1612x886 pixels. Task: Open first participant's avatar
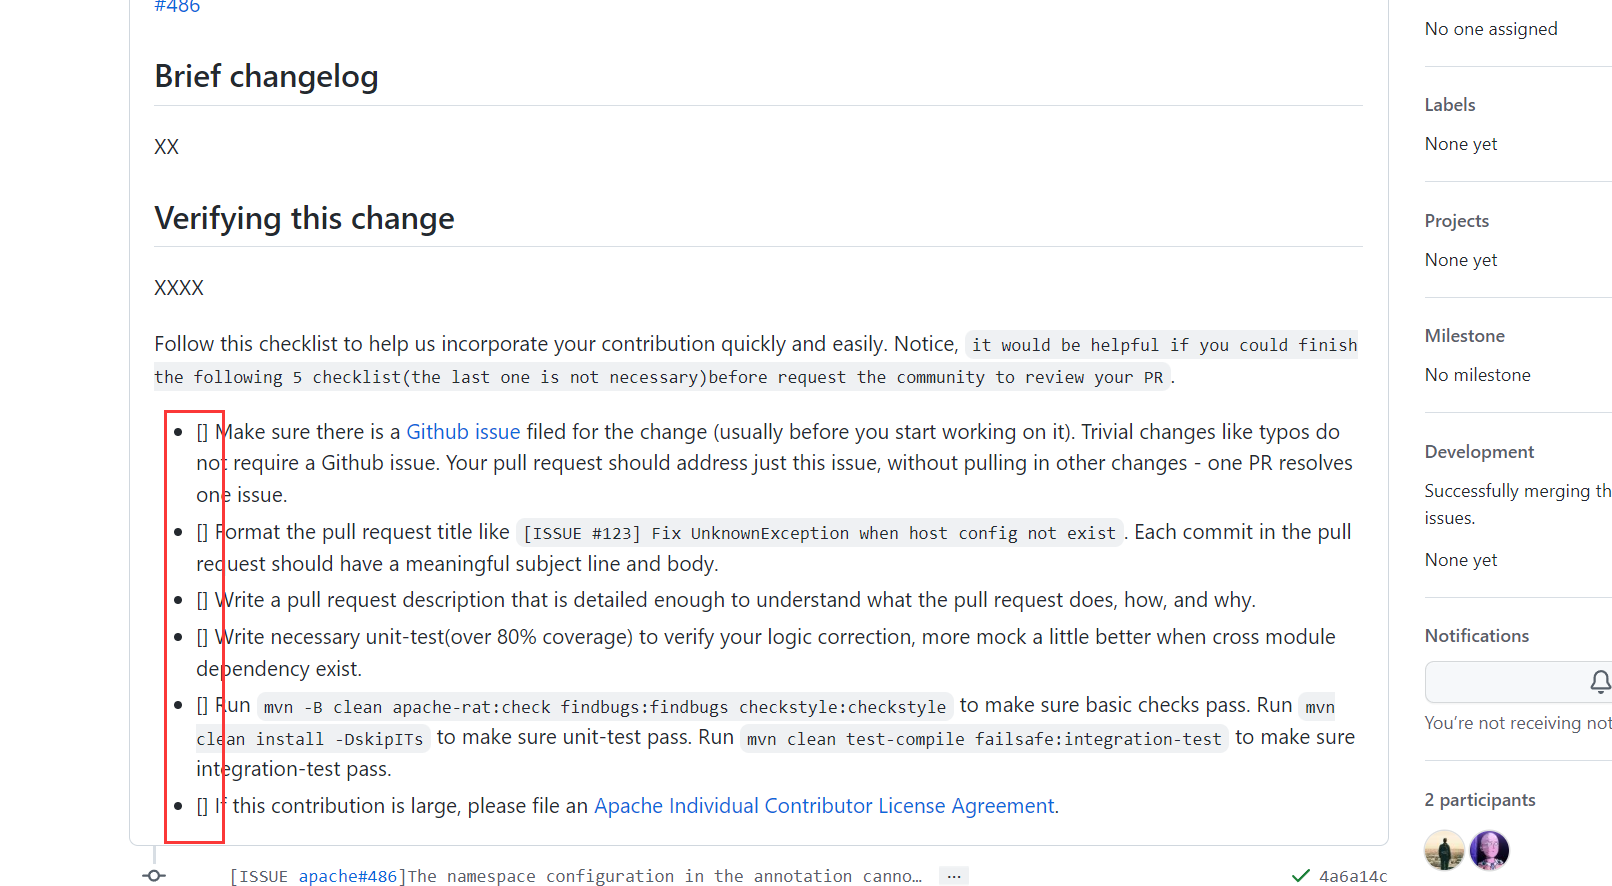1444,850
